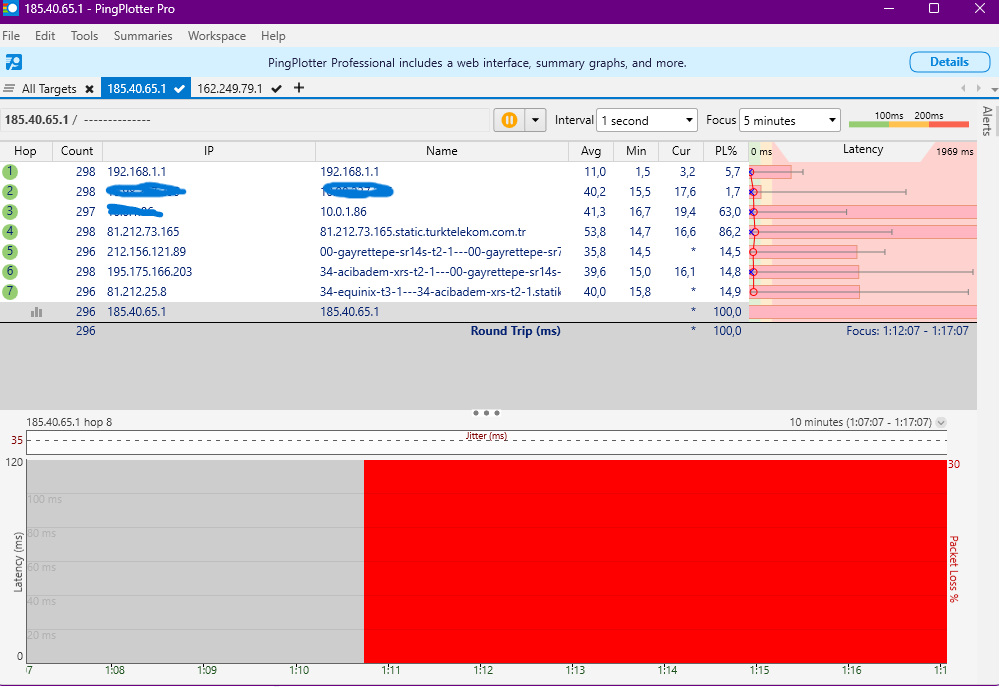The image size is (999, 687).
Task: Sort by the Count column header
Action: (76, 151)
